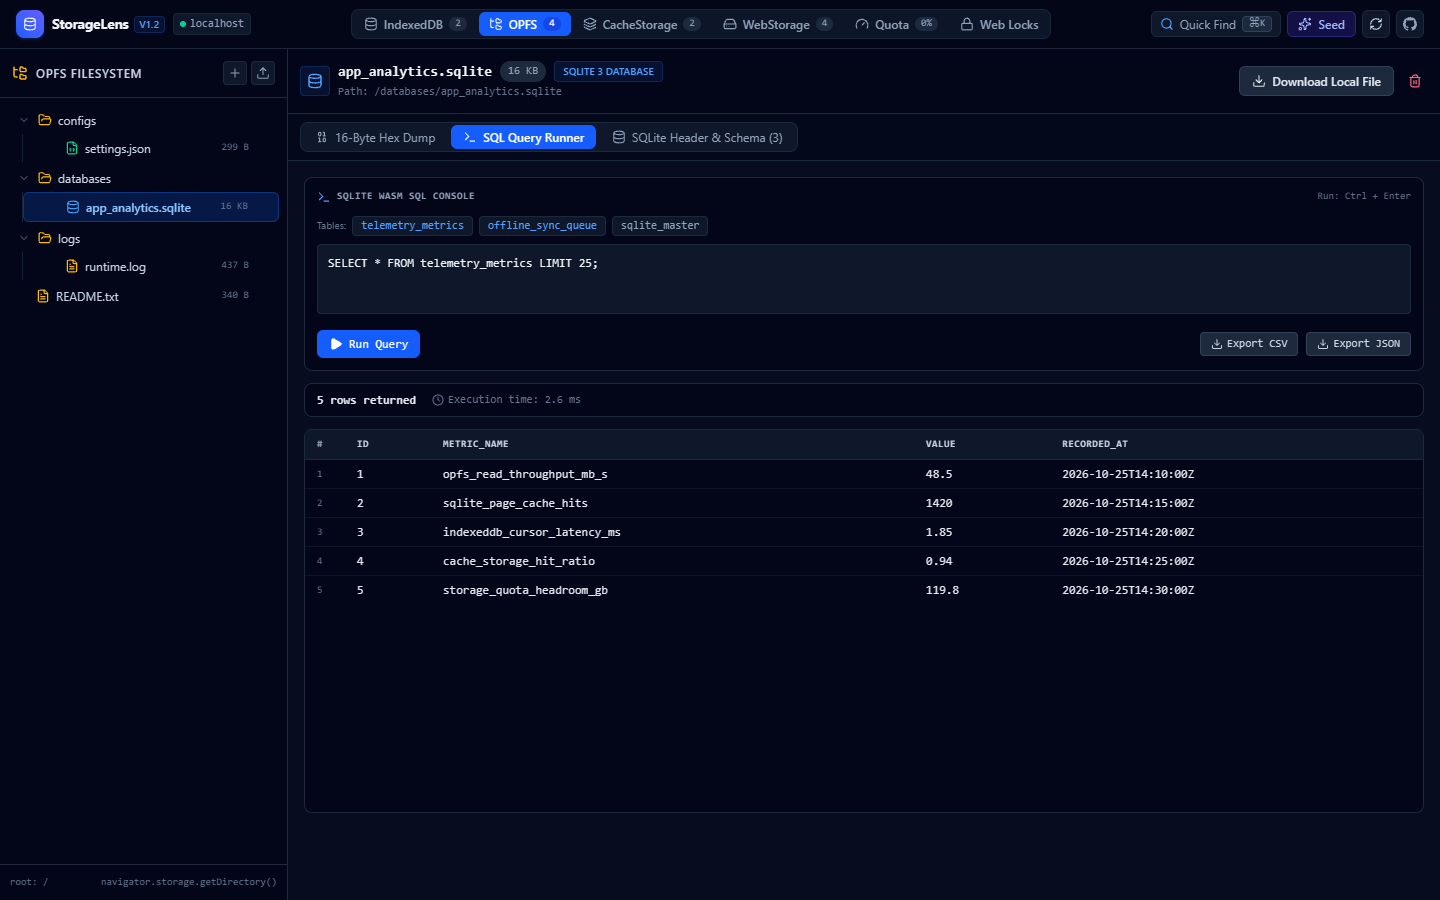Select the cache_storage_hit_ratio cell
Screen dimensions: 1440x900
519,561
